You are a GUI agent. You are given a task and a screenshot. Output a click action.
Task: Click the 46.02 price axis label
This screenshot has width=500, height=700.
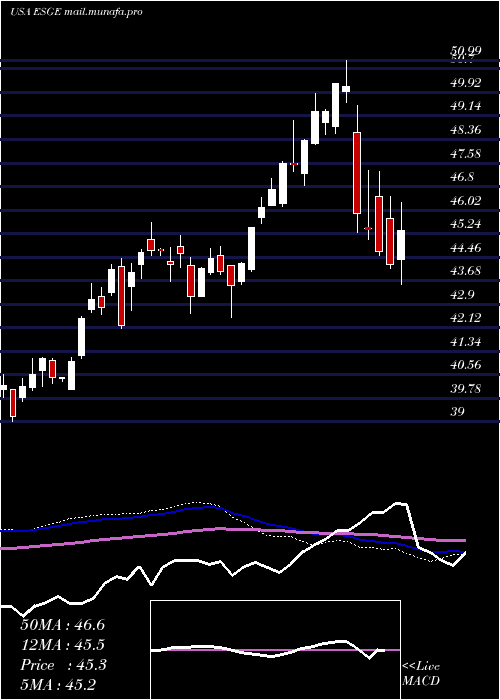coord(466,200)
